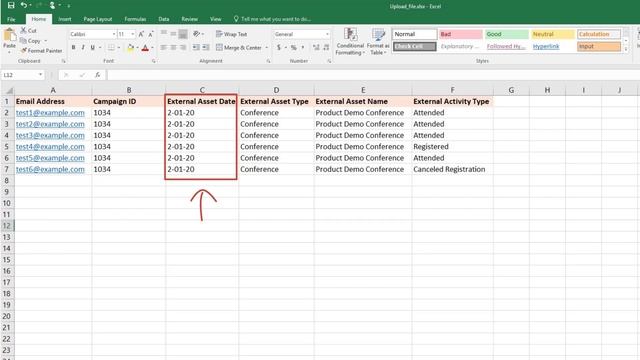Open the General number format dropdown
Screen dimensions: 640x360
click(327, 34)
